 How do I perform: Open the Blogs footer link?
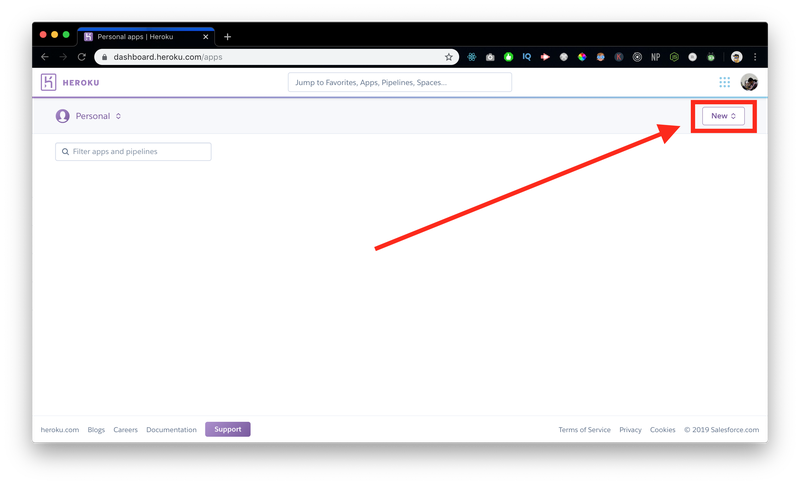(96, 429)
